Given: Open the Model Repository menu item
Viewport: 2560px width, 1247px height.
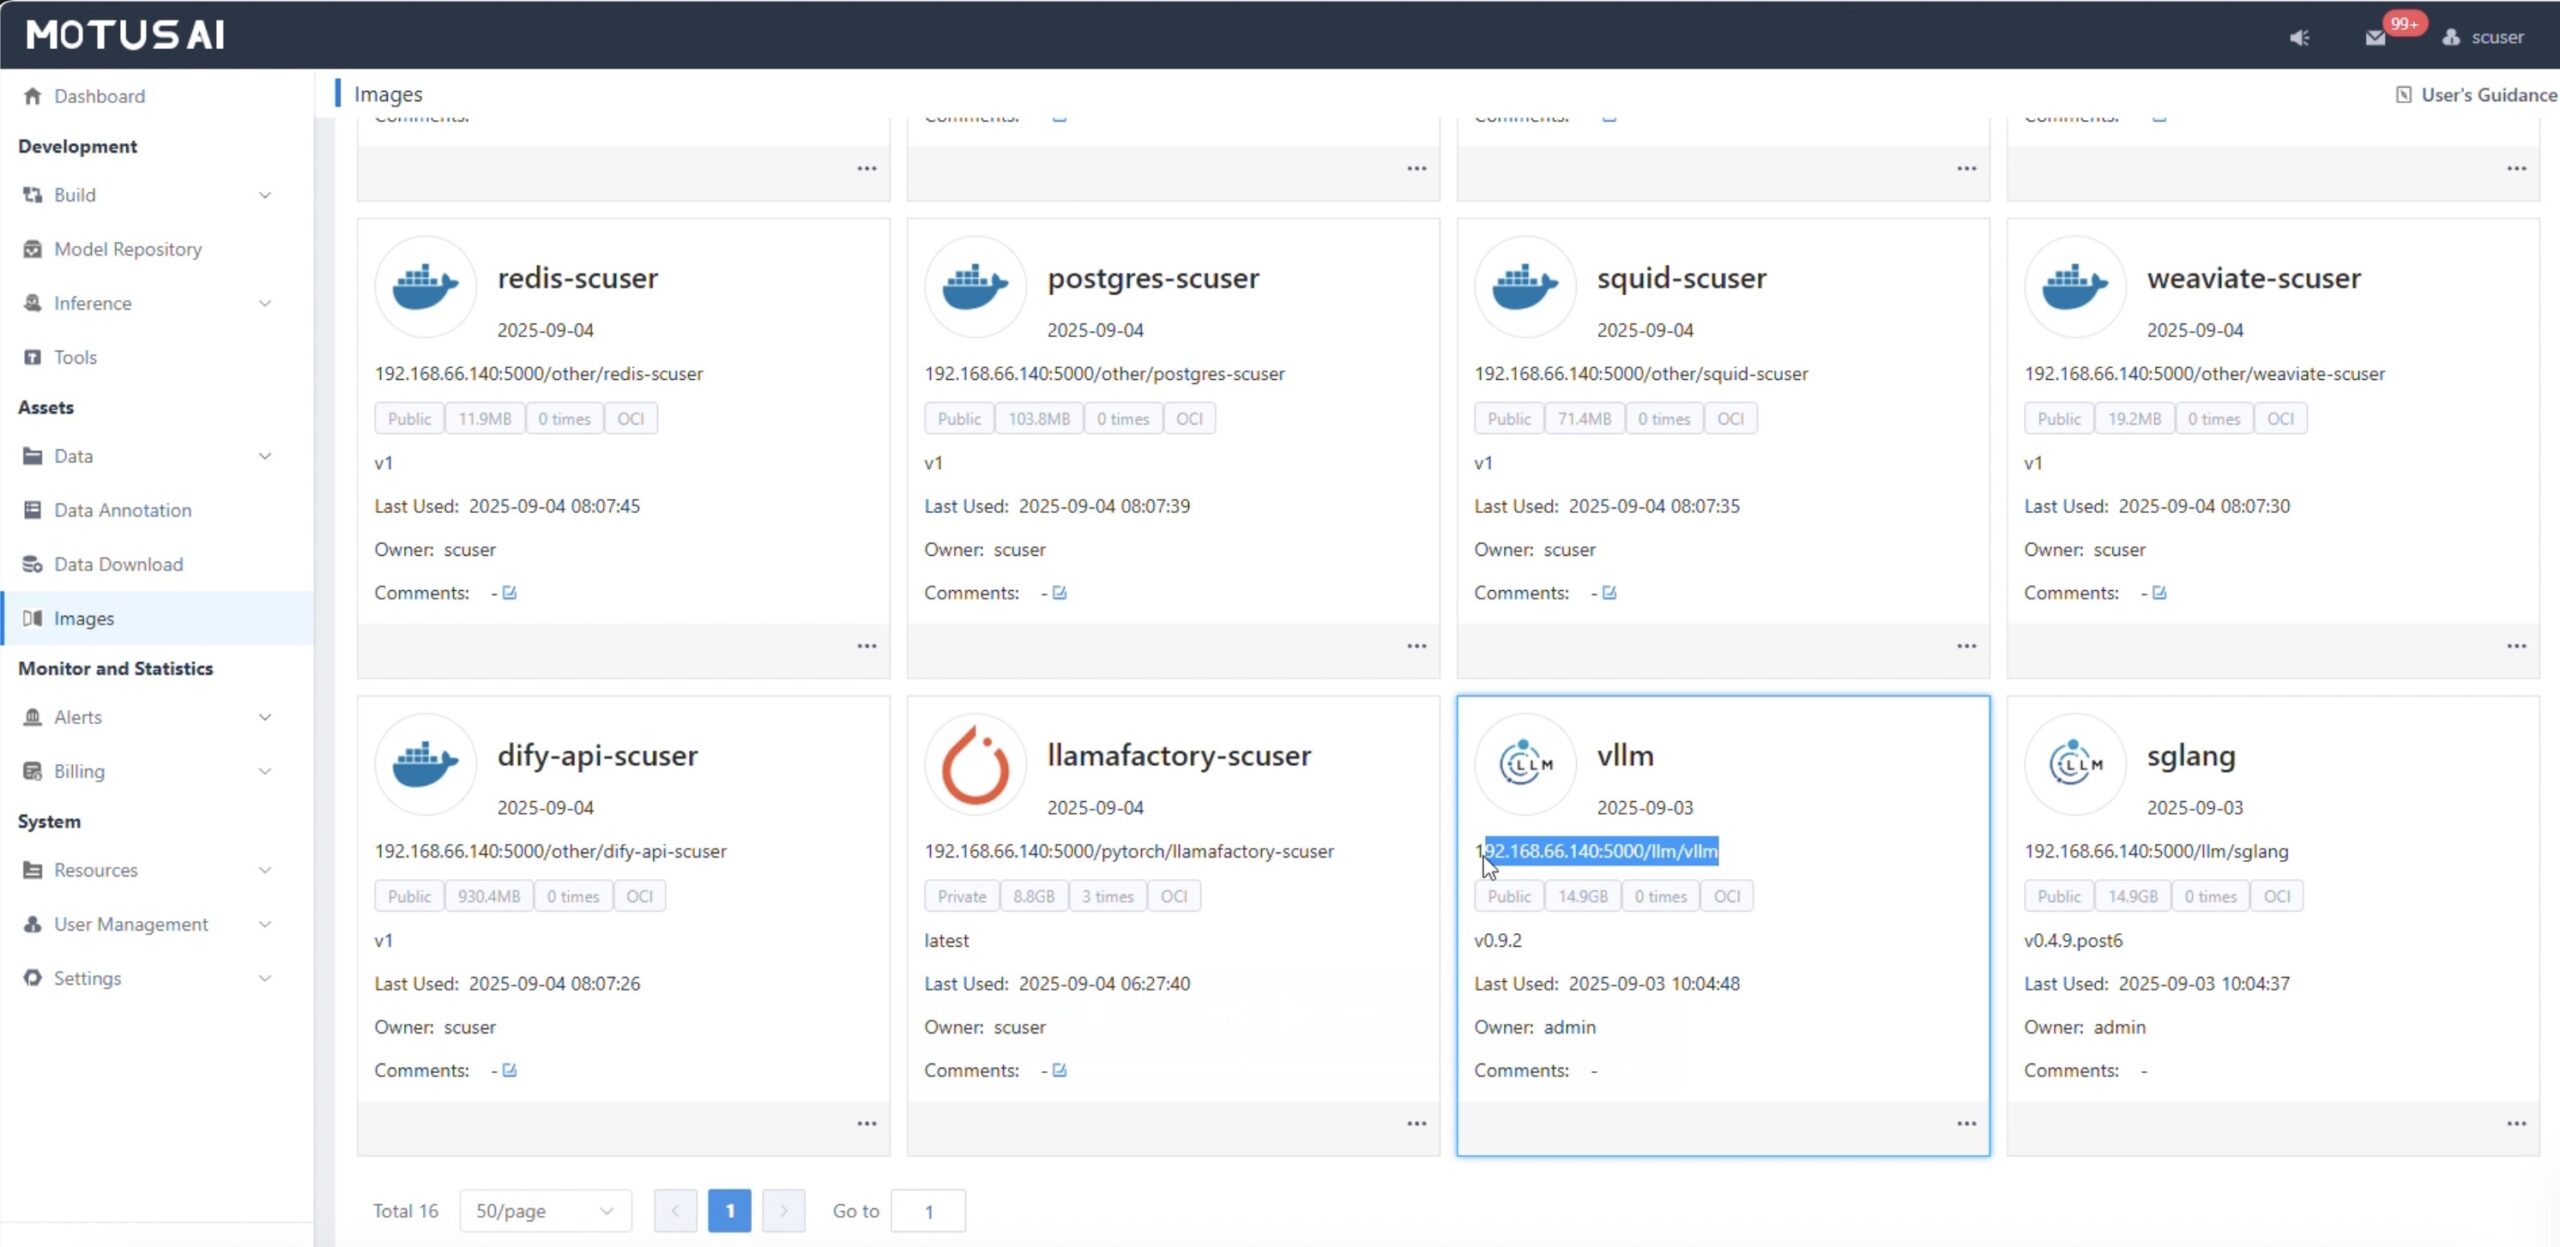Looking at the screenshot, I should point(128,249).
